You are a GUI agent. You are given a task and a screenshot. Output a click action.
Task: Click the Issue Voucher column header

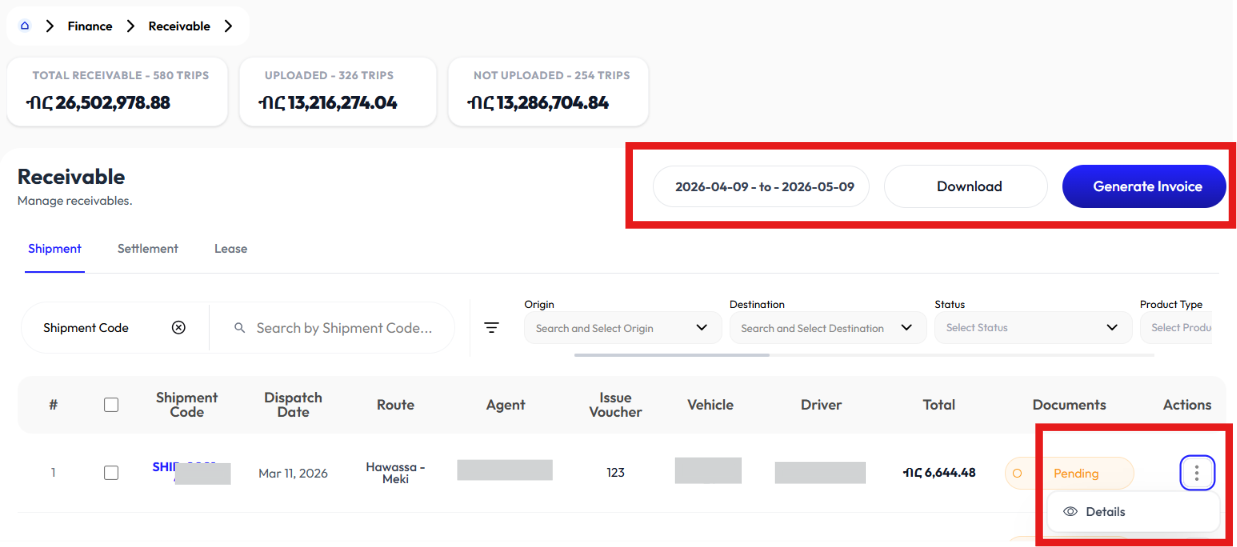click(x=615, y=405)
